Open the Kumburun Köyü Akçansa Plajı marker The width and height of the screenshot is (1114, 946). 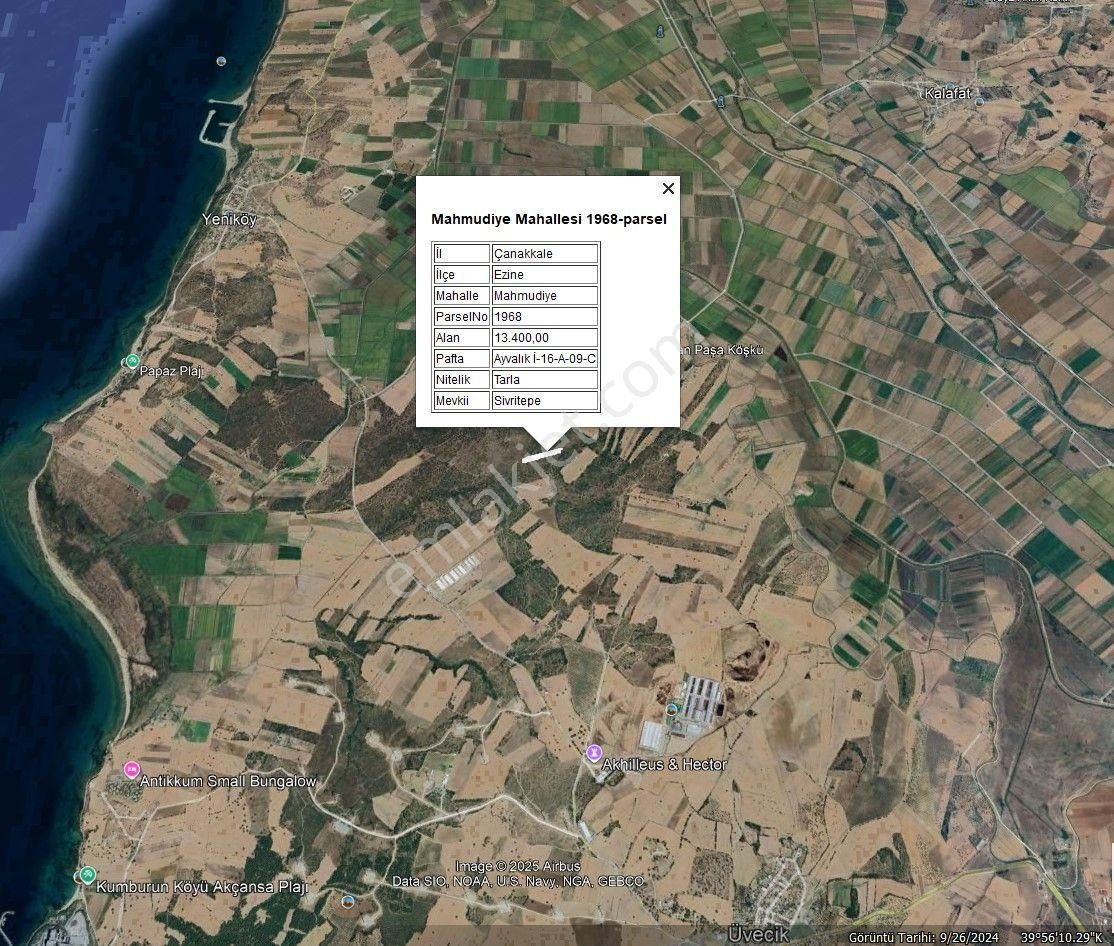(x=88, y=875)
